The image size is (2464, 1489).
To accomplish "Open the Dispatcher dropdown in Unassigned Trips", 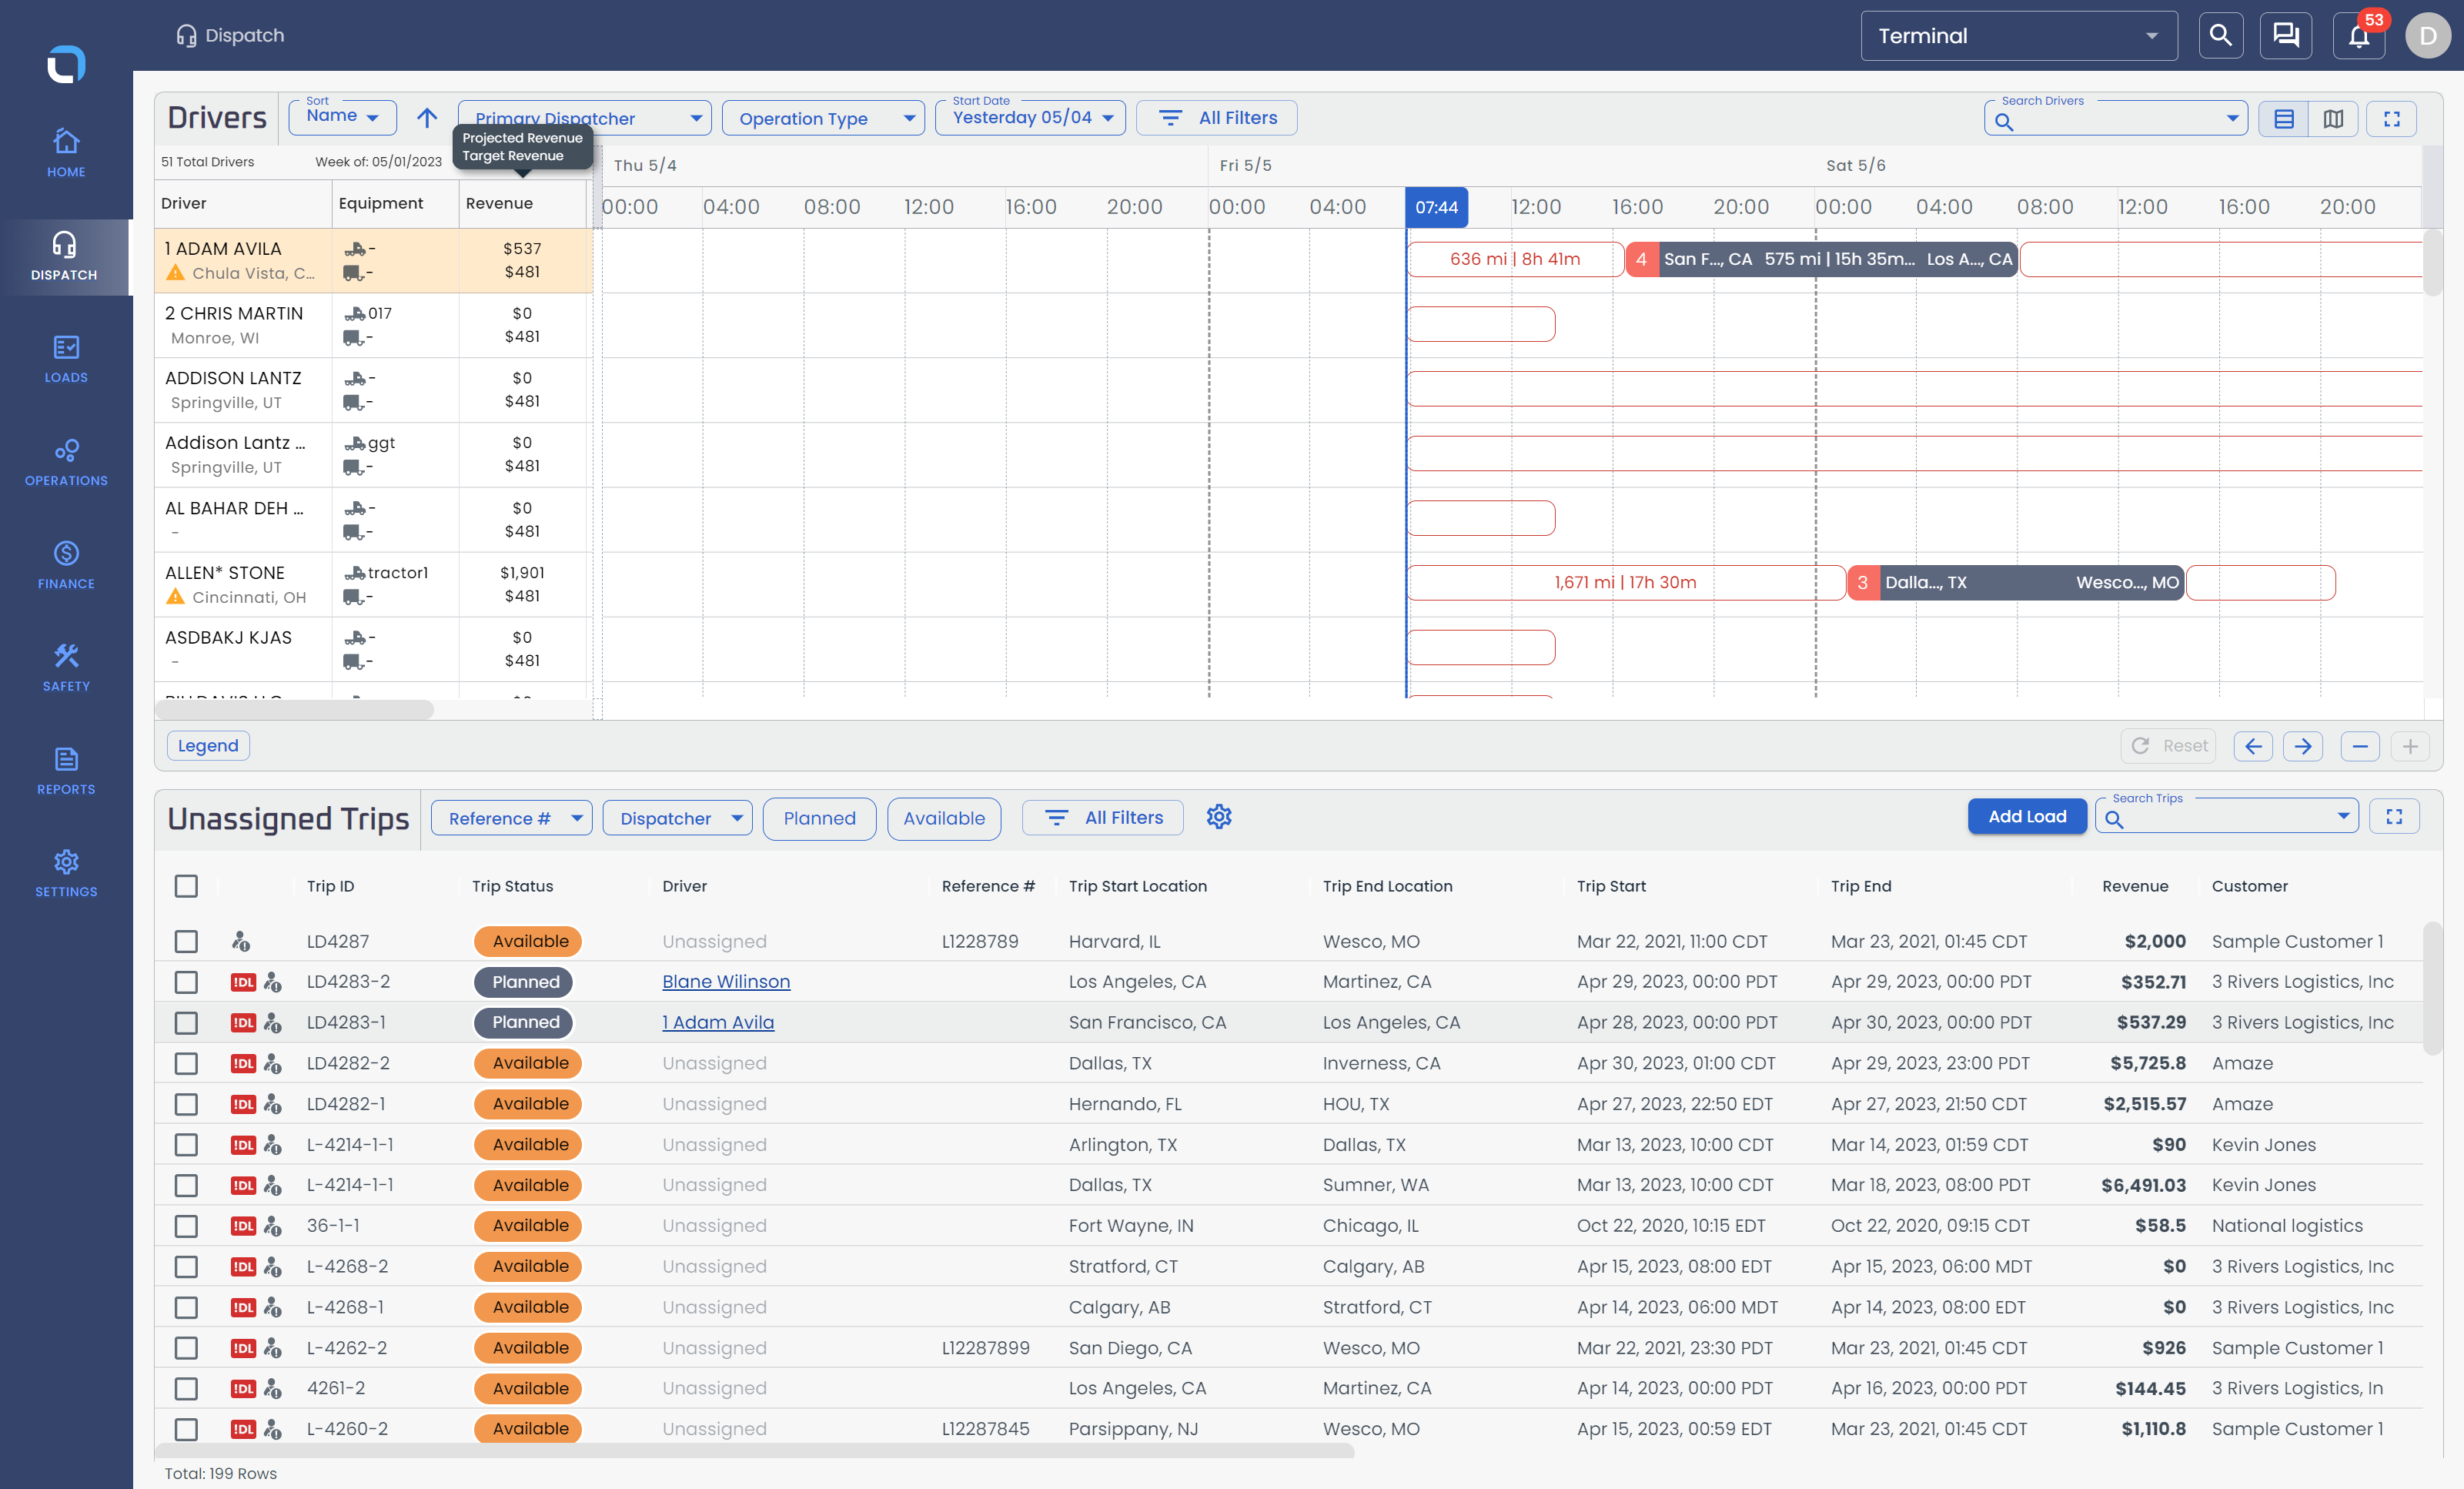I will (x=677, y=818).
